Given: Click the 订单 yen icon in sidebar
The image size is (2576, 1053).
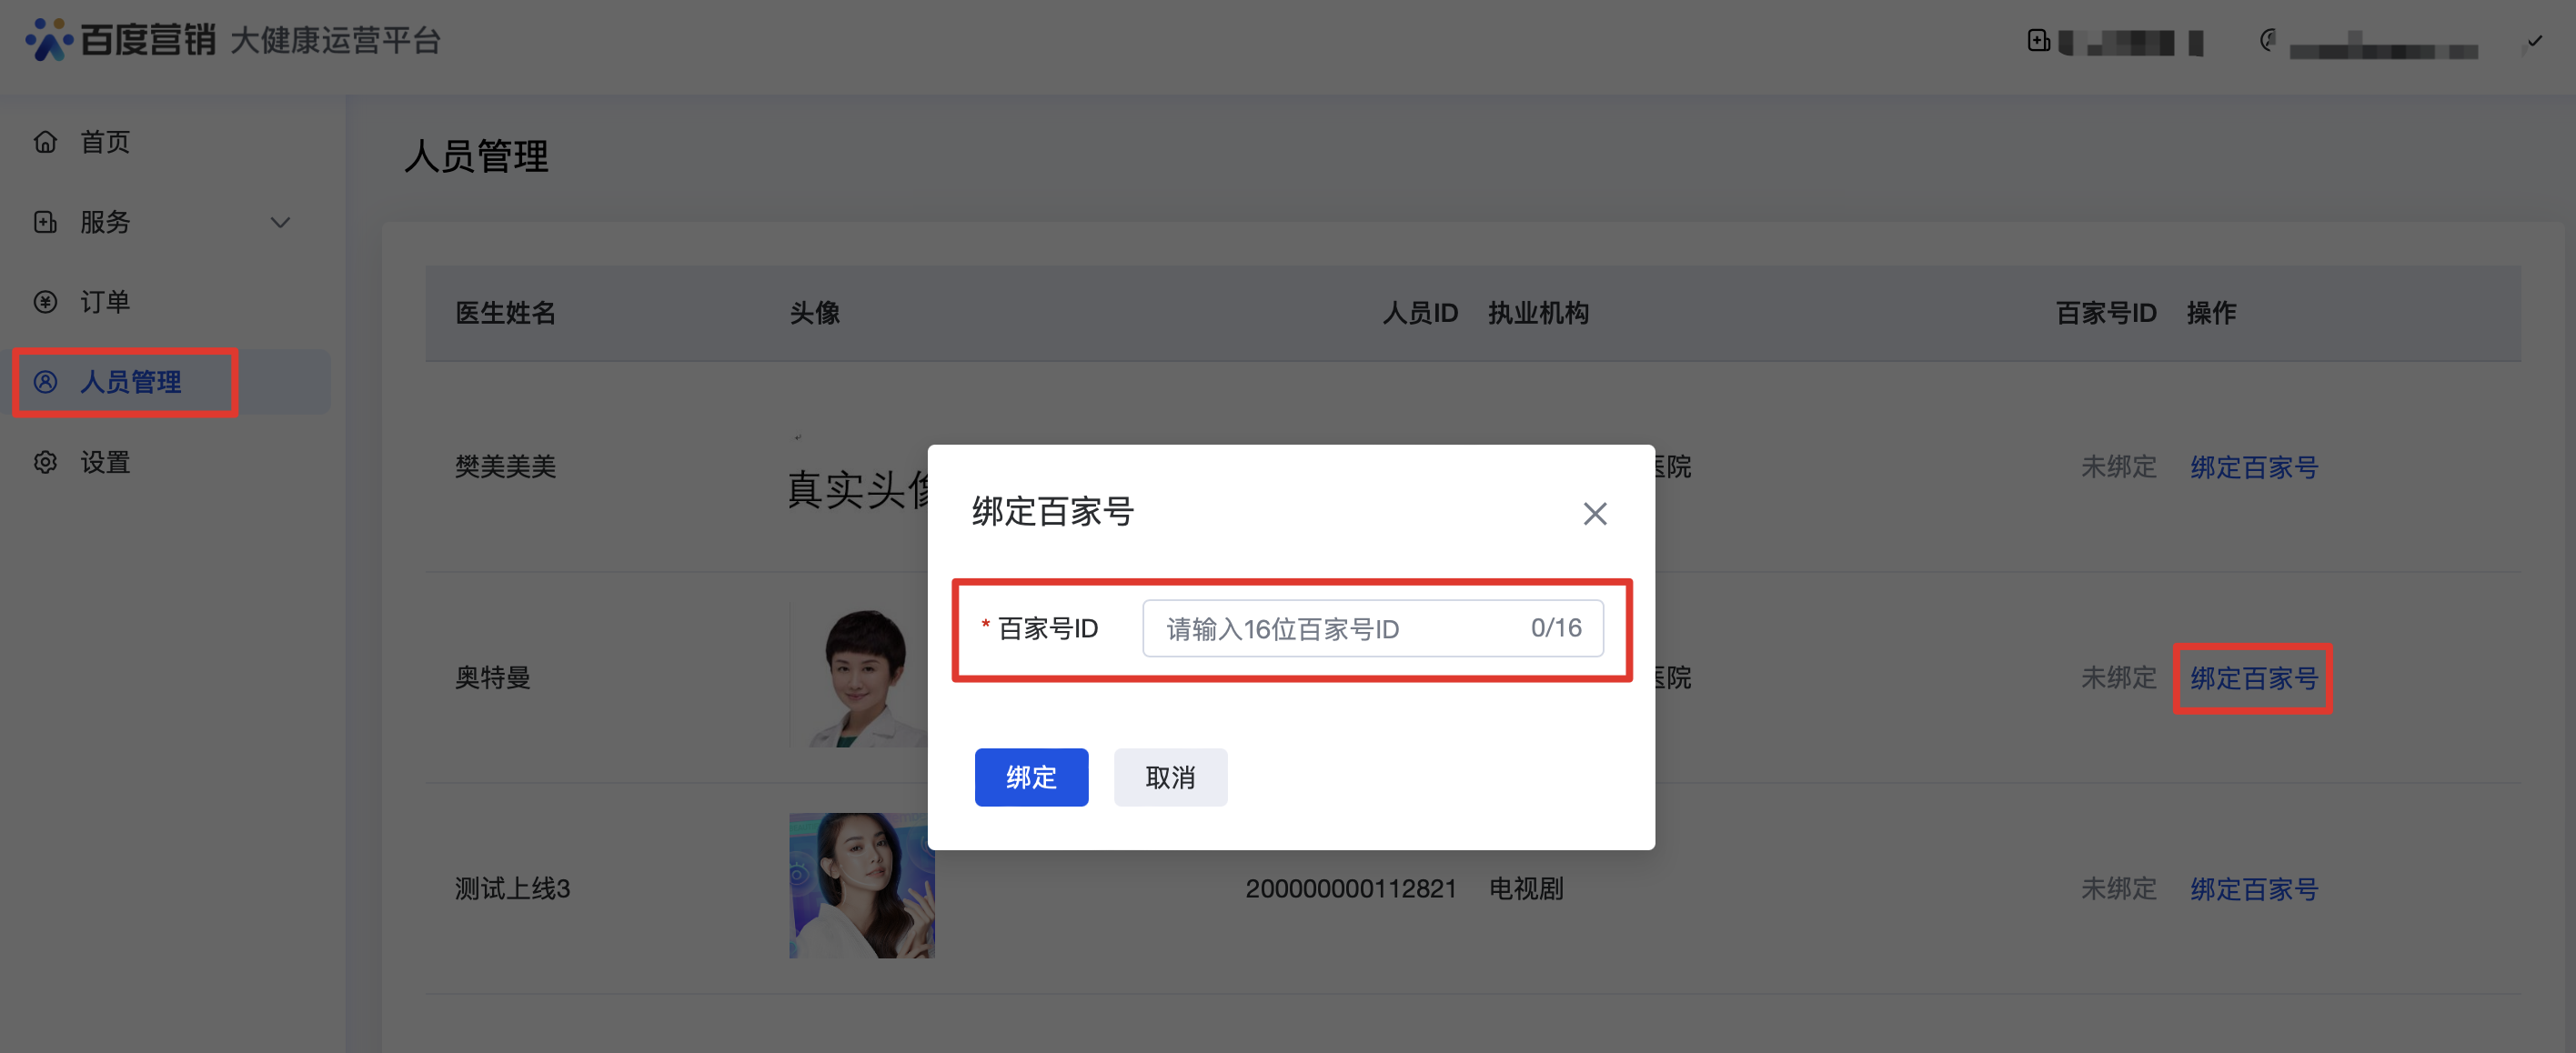Looking at the screenshot, I should point(46,302).
